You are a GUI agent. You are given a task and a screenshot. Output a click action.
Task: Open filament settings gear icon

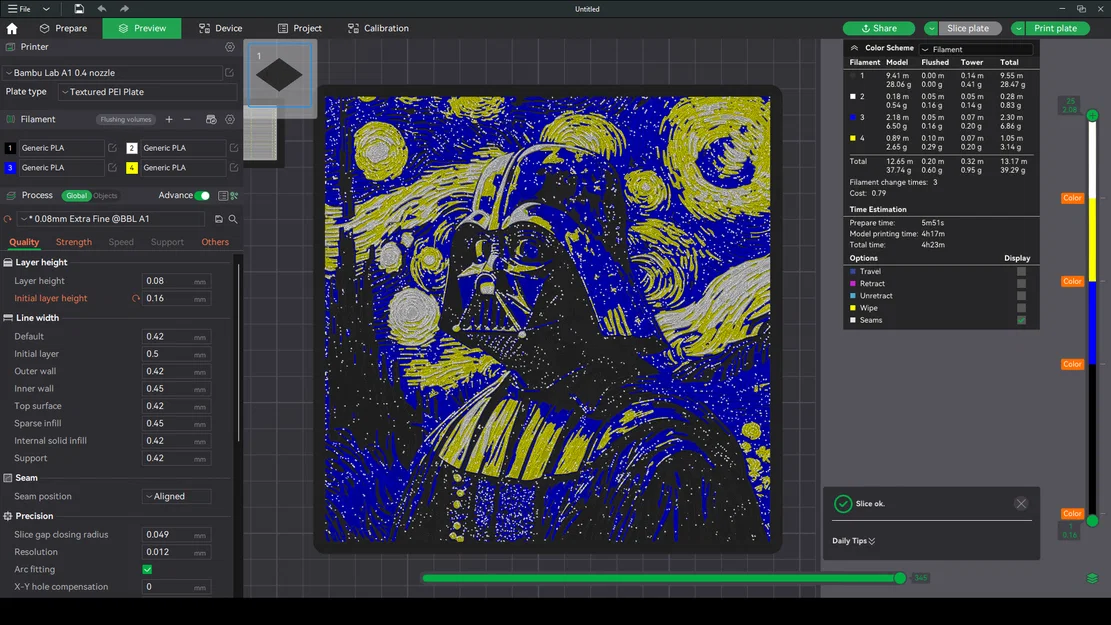(230, 120)
